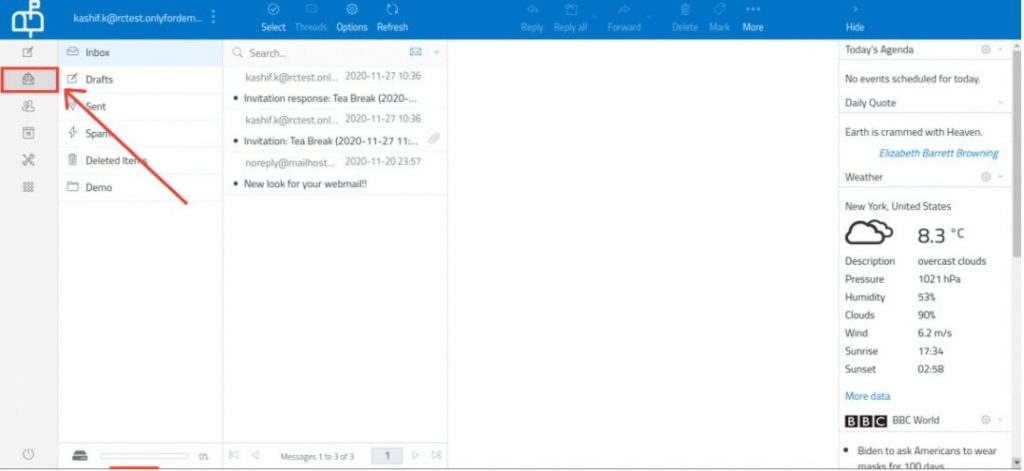1024x471 pixels.
Task: Open Options gear in toolbar
Action: click(x=351, y=17)
